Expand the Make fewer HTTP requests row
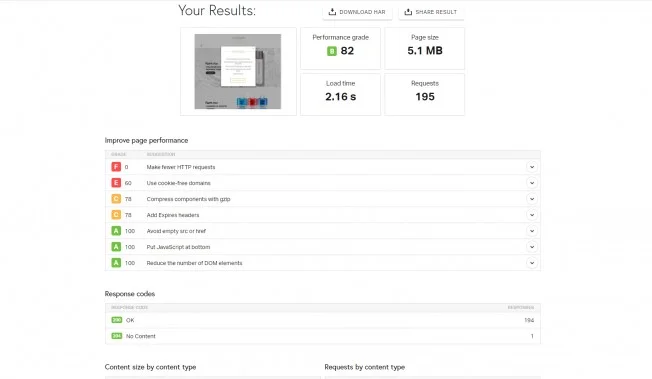The height and width of the screenshot is (379, 652). coord(532,167)
